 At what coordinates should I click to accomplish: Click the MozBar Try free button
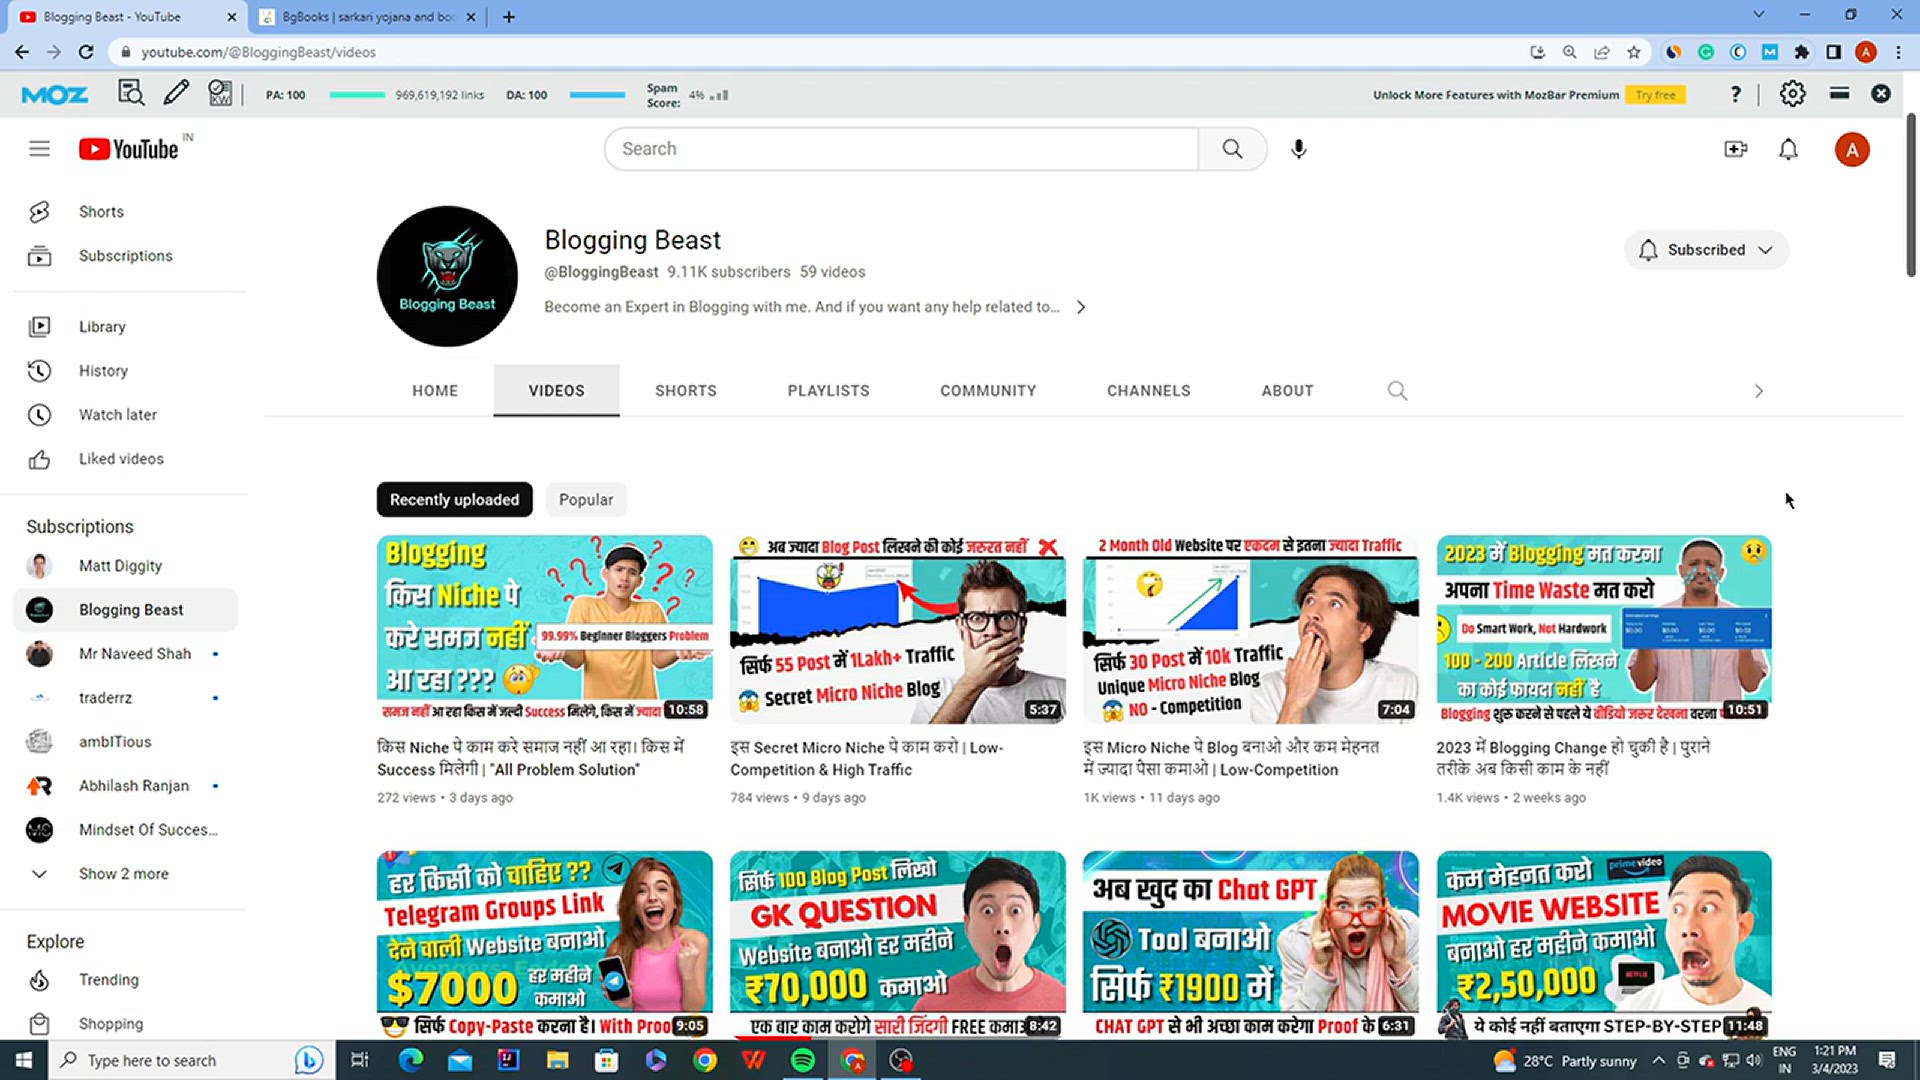1656,95
